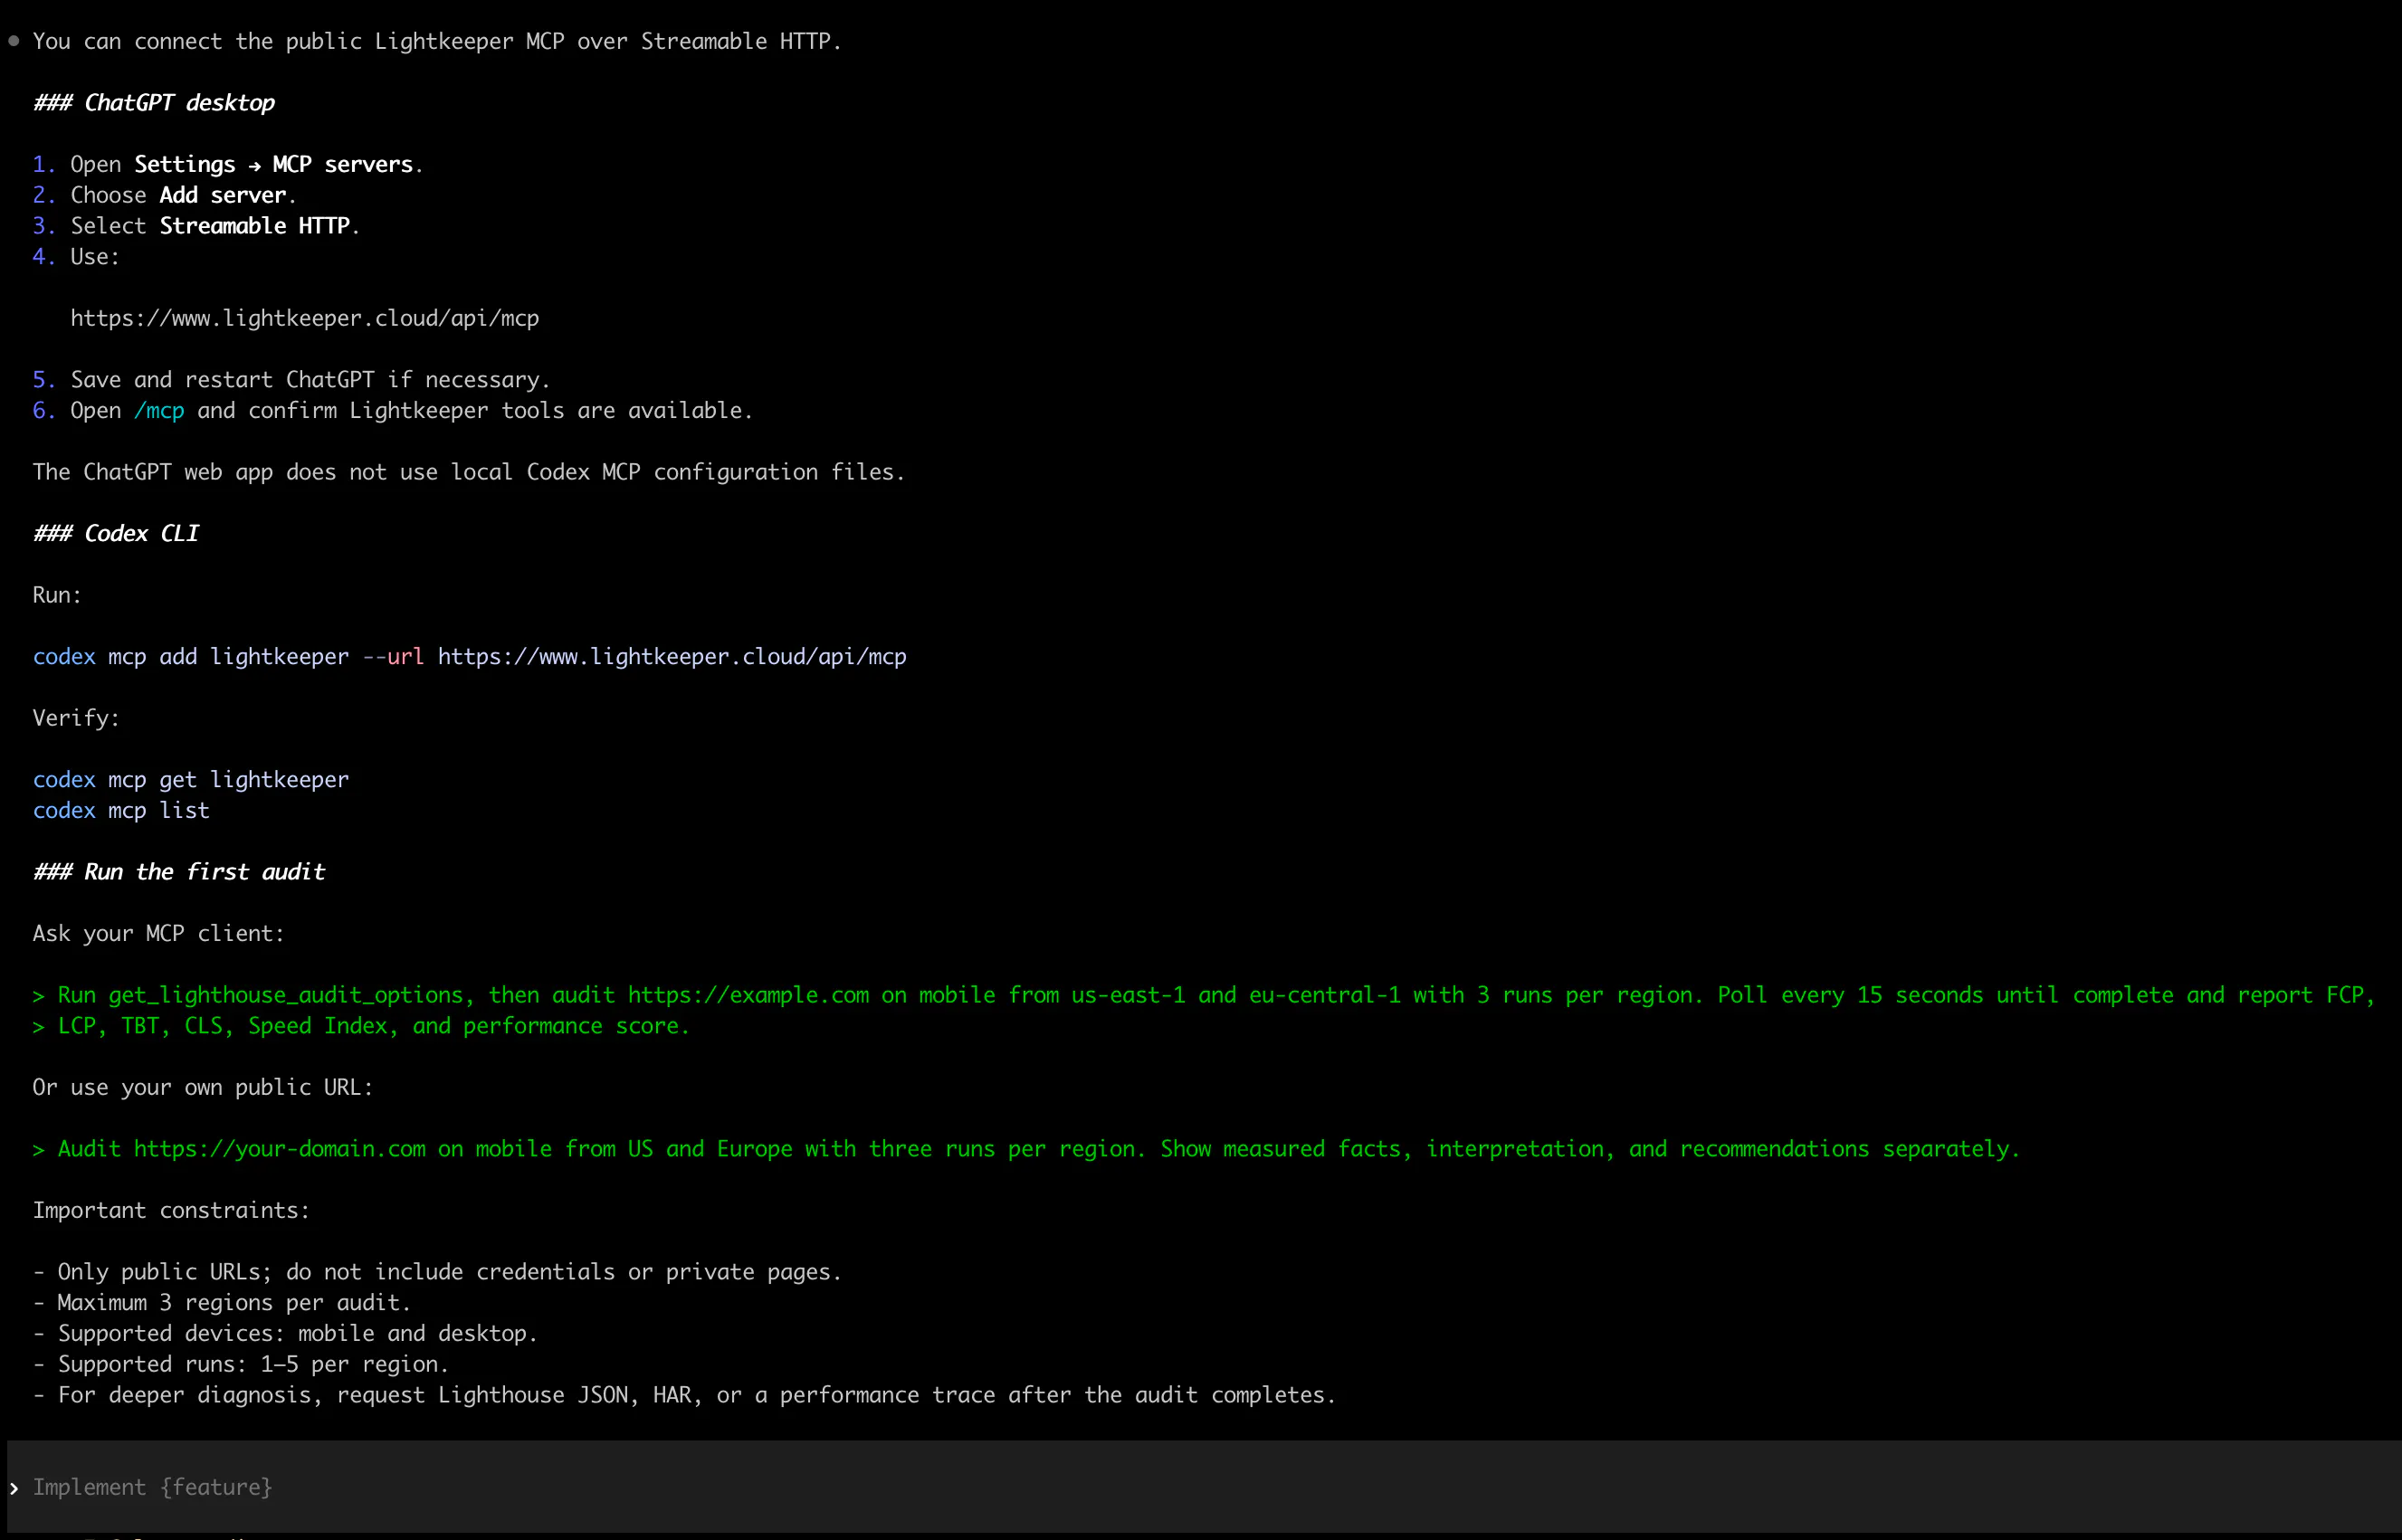Click the 'codex mcp get lightkeeper' command
The image size is (2402, 1540).
tap(191, 780)
